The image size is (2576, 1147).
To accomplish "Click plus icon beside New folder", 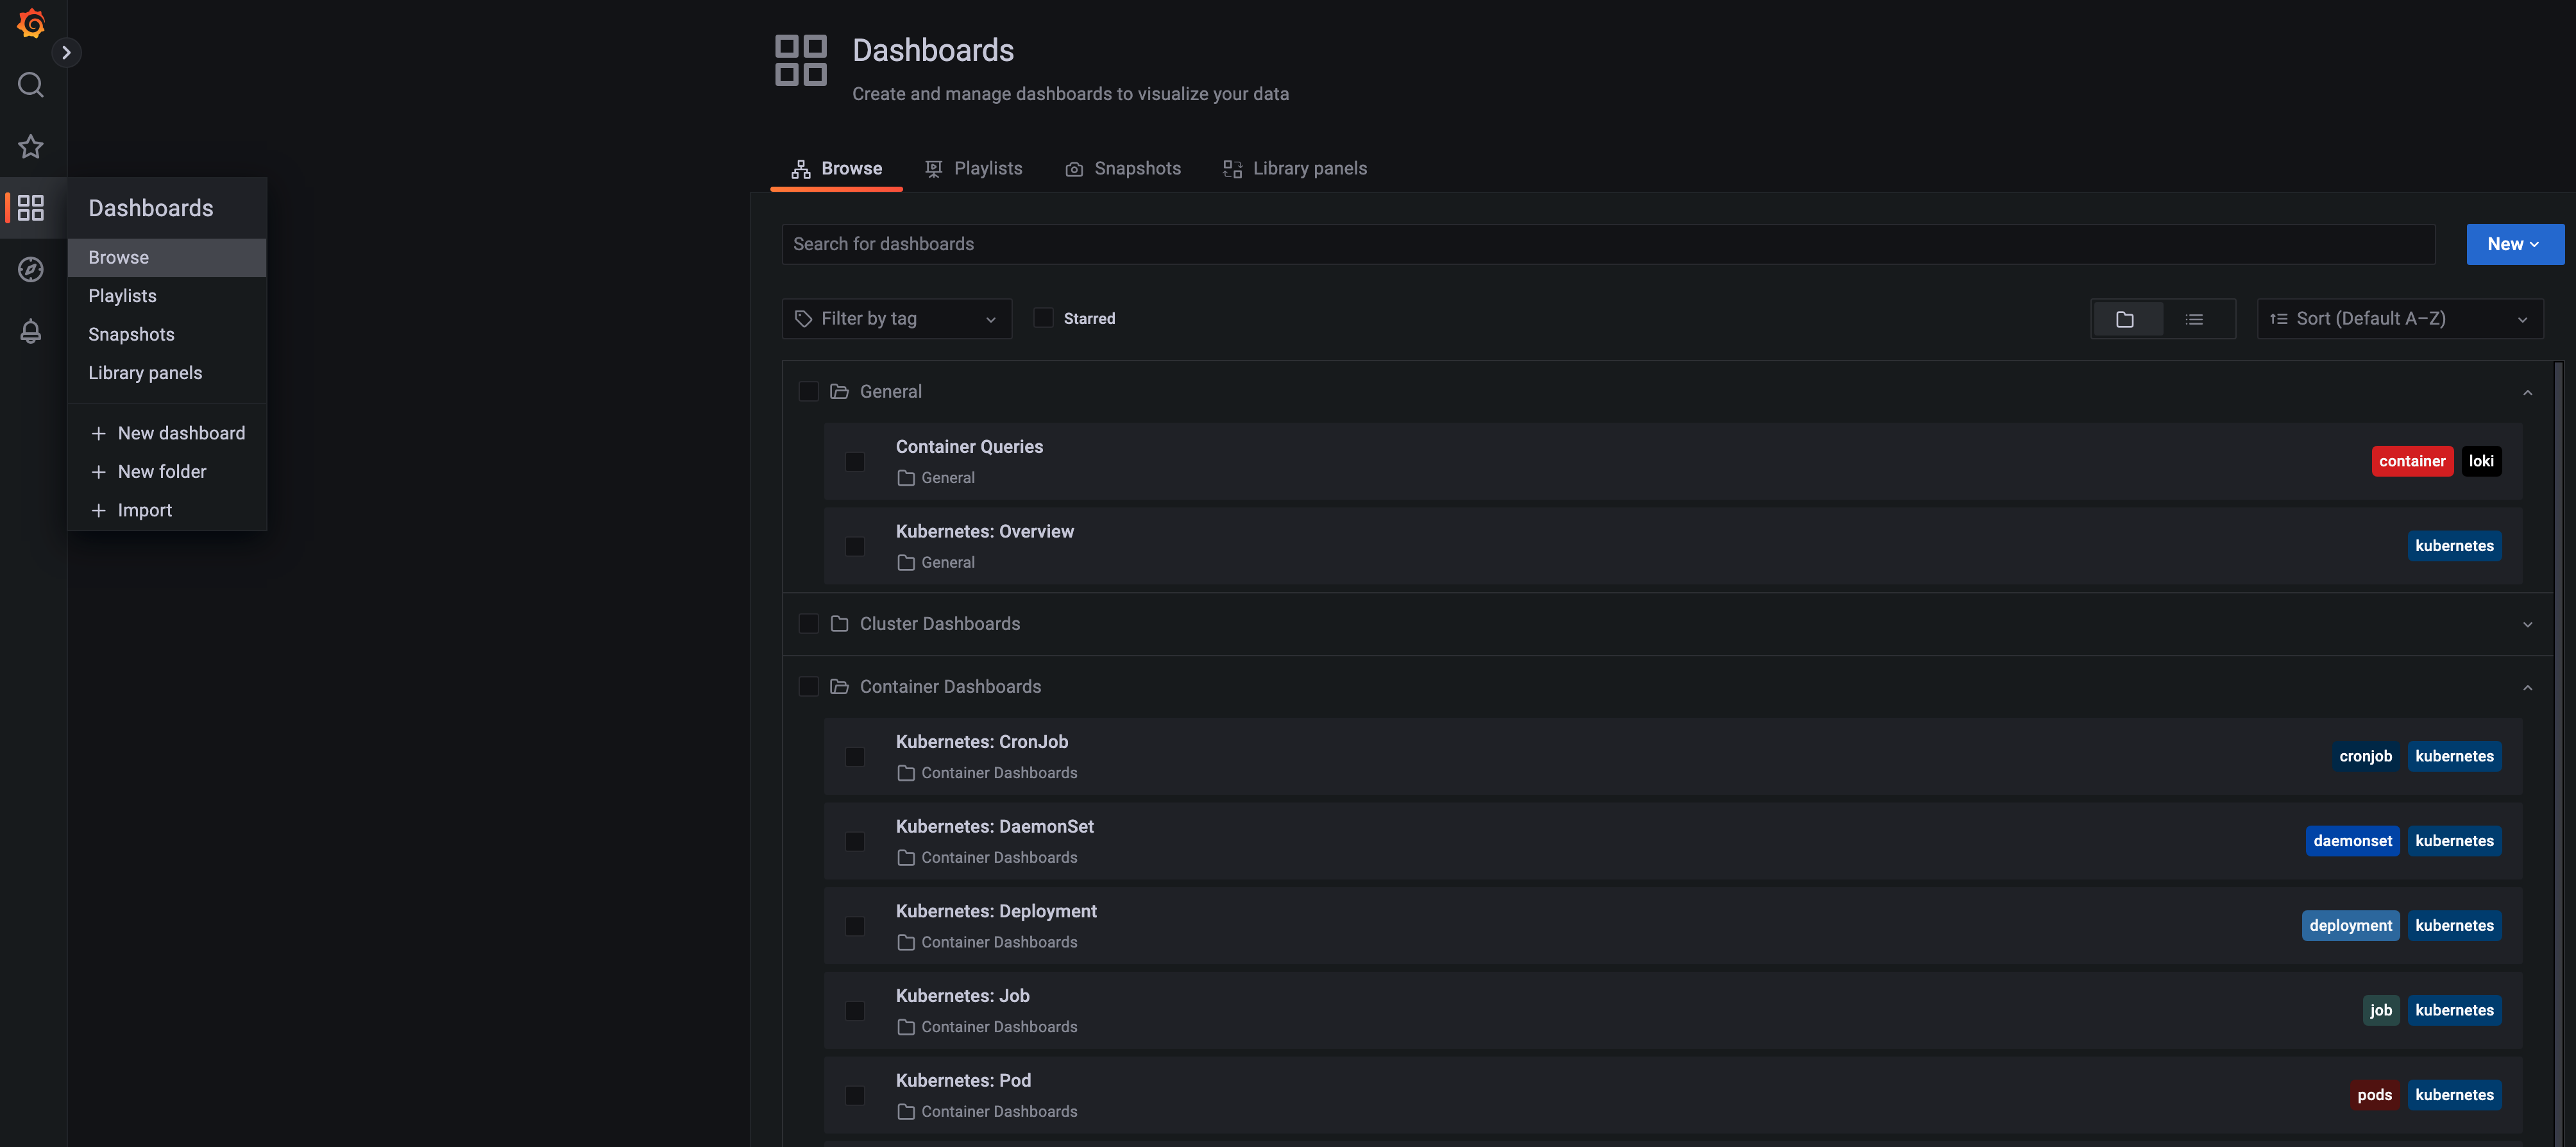I will coord(98,472).
